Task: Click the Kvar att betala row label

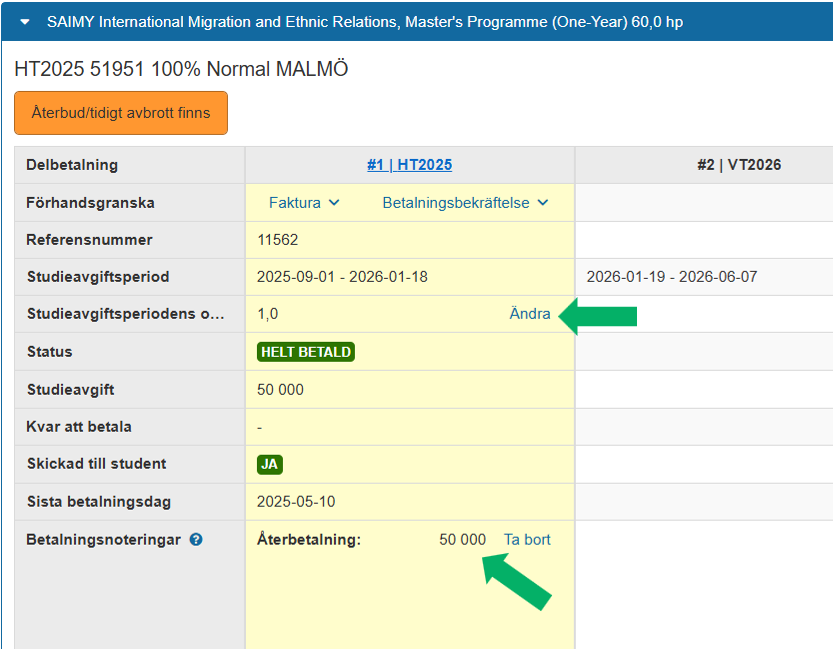Action: (x=79, y=427)
